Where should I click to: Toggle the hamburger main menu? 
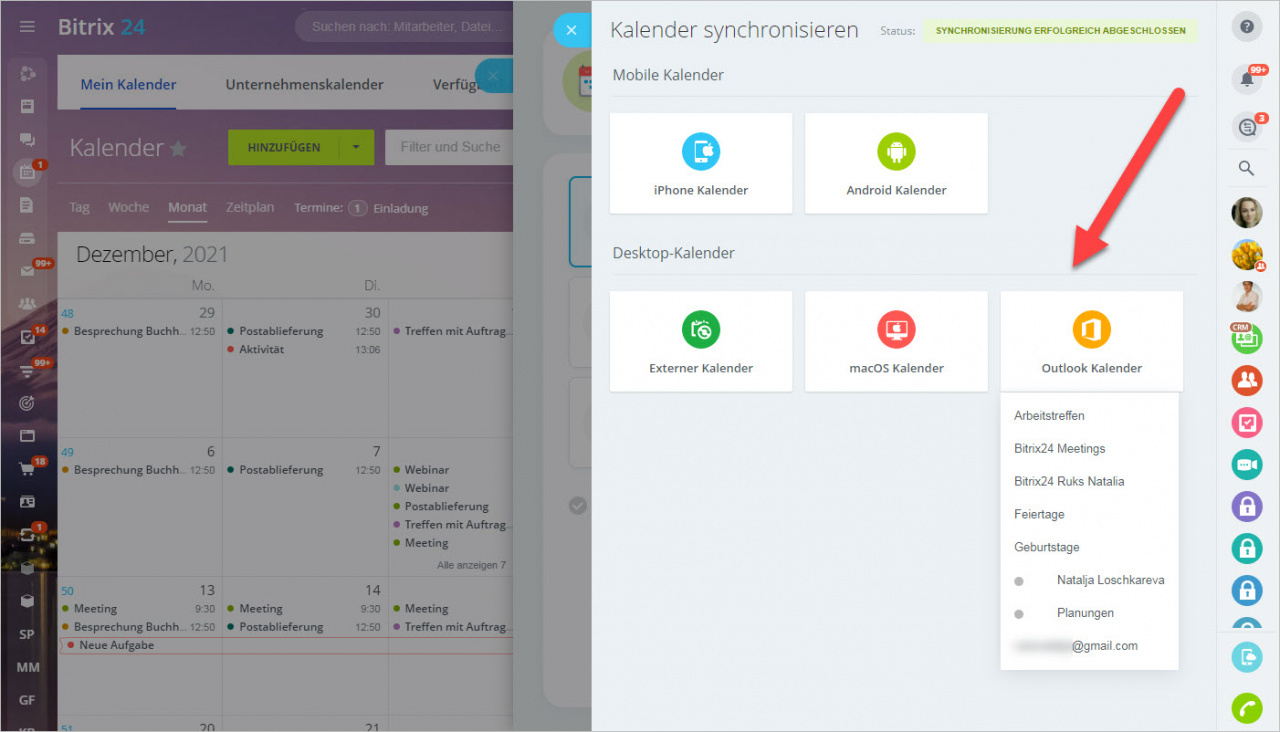pos(28,27)
